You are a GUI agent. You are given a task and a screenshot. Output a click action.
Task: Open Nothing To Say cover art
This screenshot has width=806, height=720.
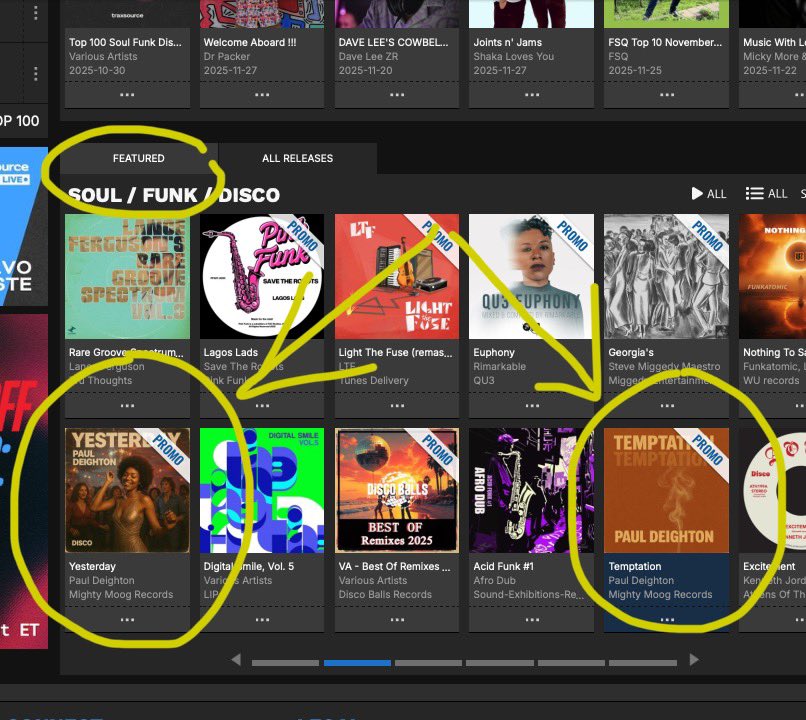[x=772, y=276]
